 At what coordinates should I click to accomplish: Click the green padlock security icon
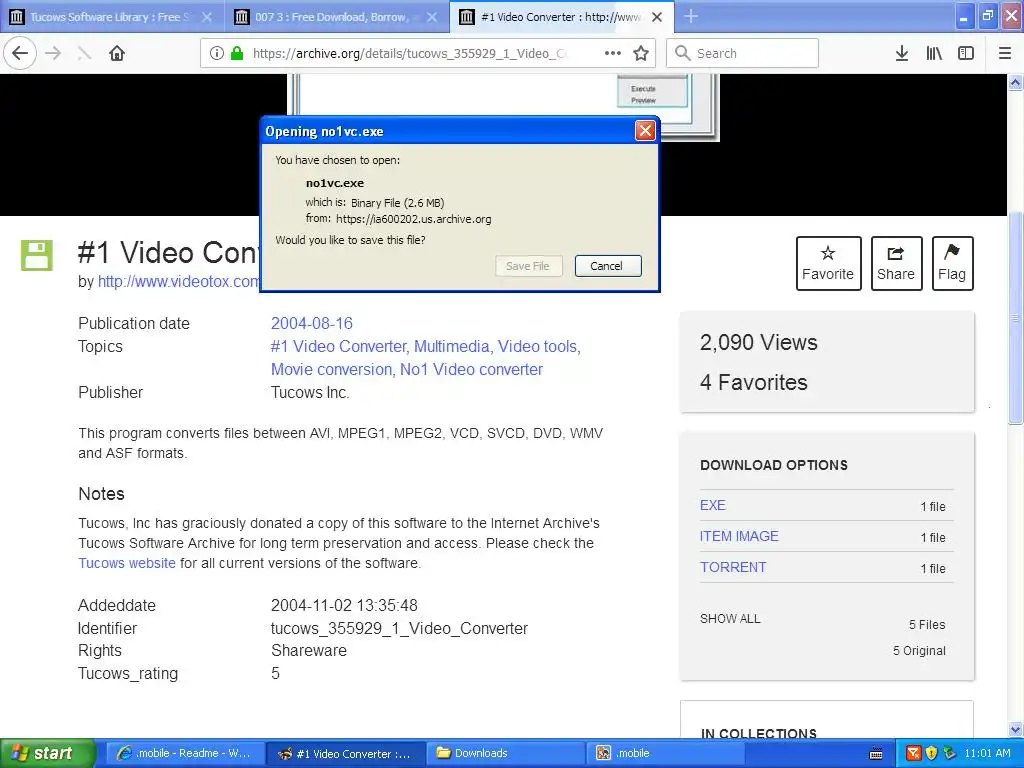237,54
